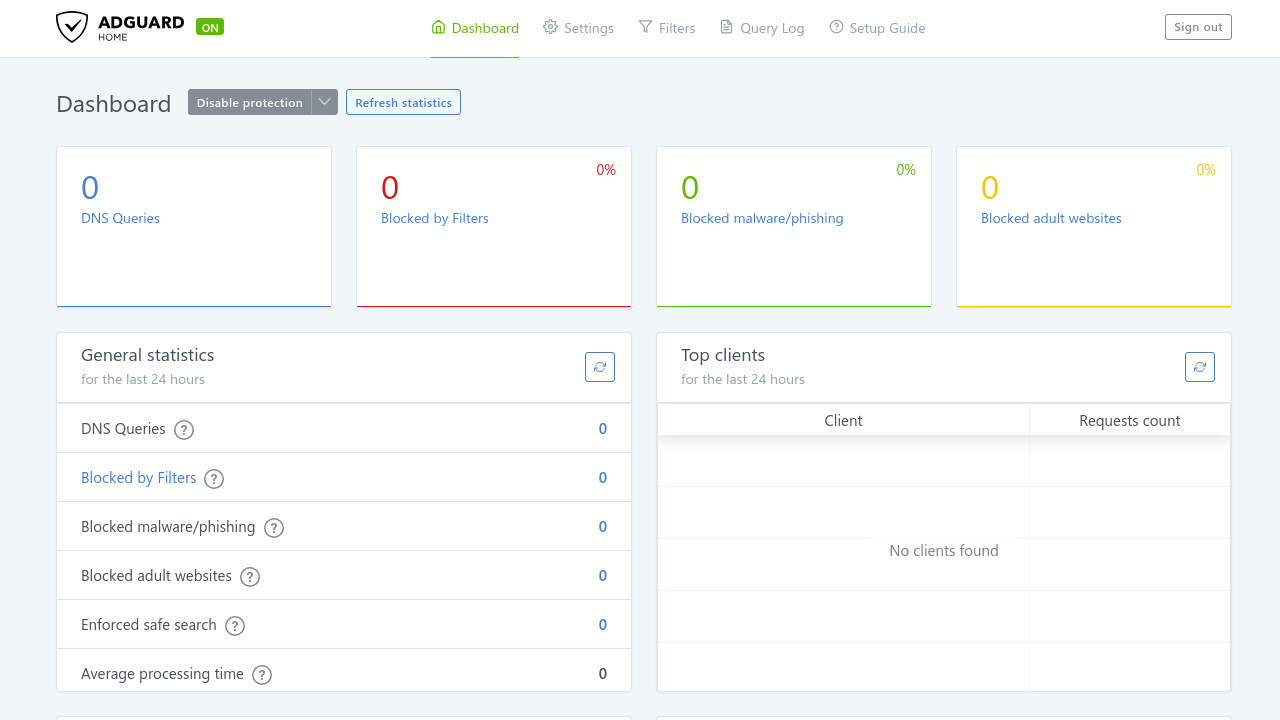
Task: Open the Blocked by Filters link in statistics
Action: [138, 478]
